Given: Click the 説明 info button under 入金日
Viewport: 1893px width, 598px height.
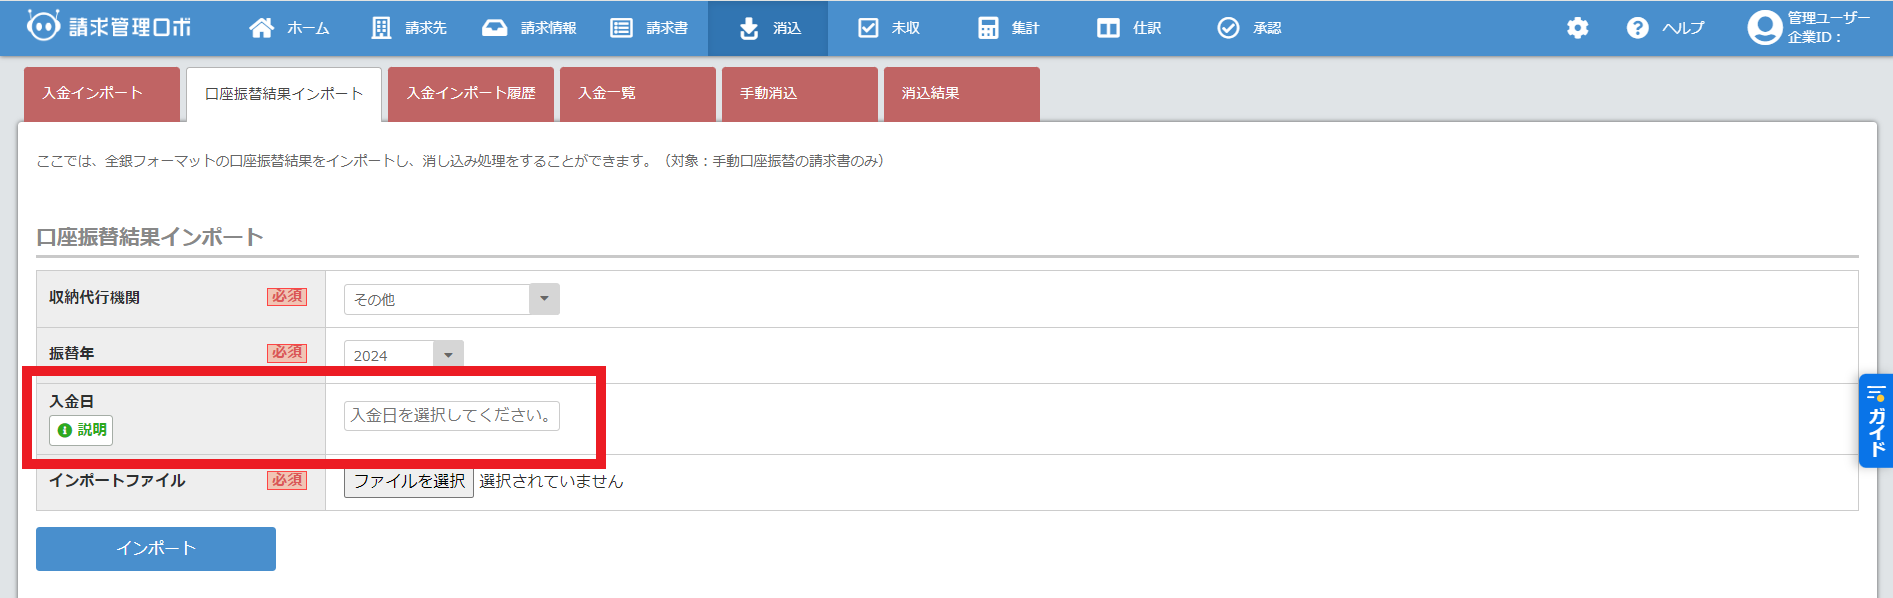Looking at the screenshot, I should point(81,430).
